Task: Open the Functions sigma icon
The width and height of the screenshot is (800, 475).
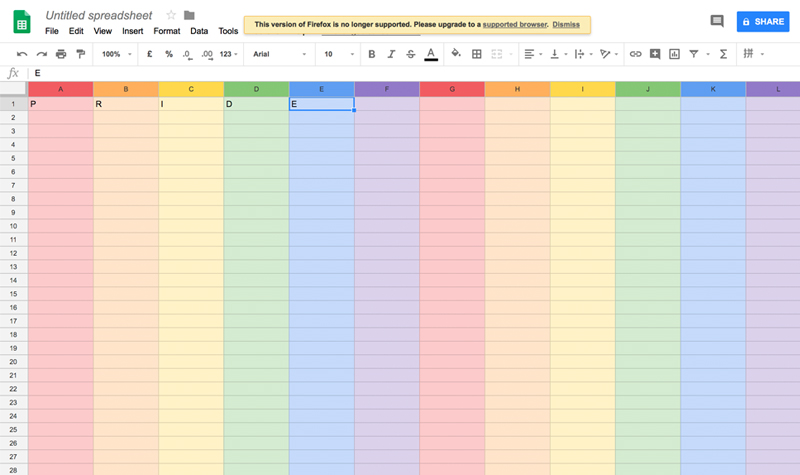Action: (723, 54)
